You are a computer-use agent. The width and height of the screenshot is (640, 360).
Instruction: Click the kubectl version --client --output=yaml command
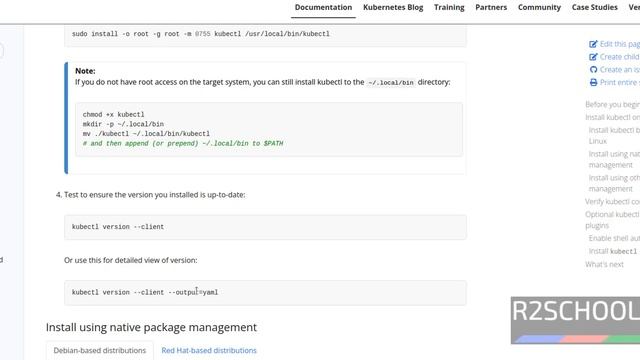145,292
